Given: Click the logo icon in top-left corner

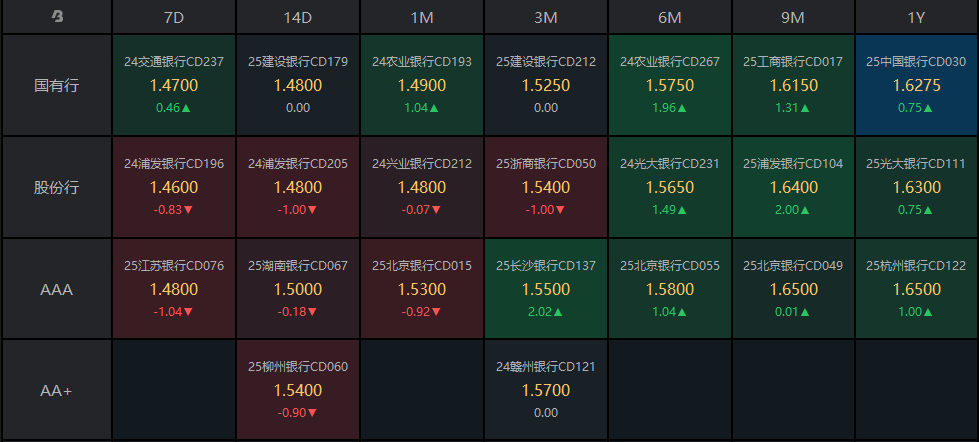Looking at the screenshot, I should [57, 17].
